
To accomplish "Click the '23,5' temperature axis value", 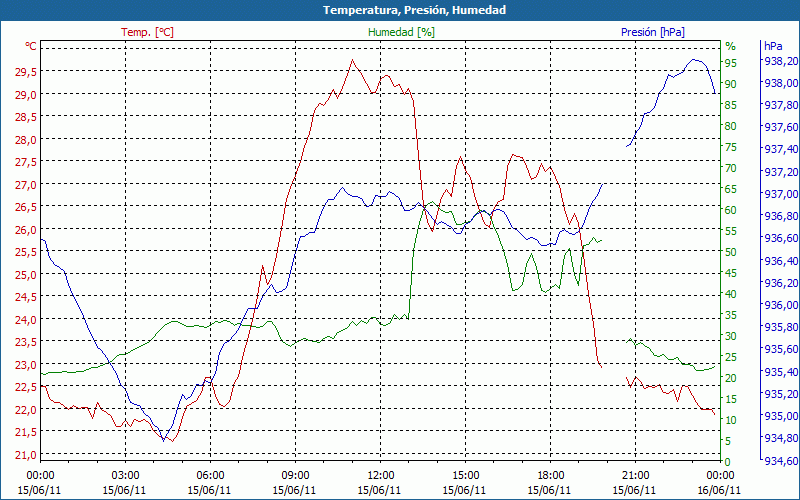I will [x=26, y=341].
